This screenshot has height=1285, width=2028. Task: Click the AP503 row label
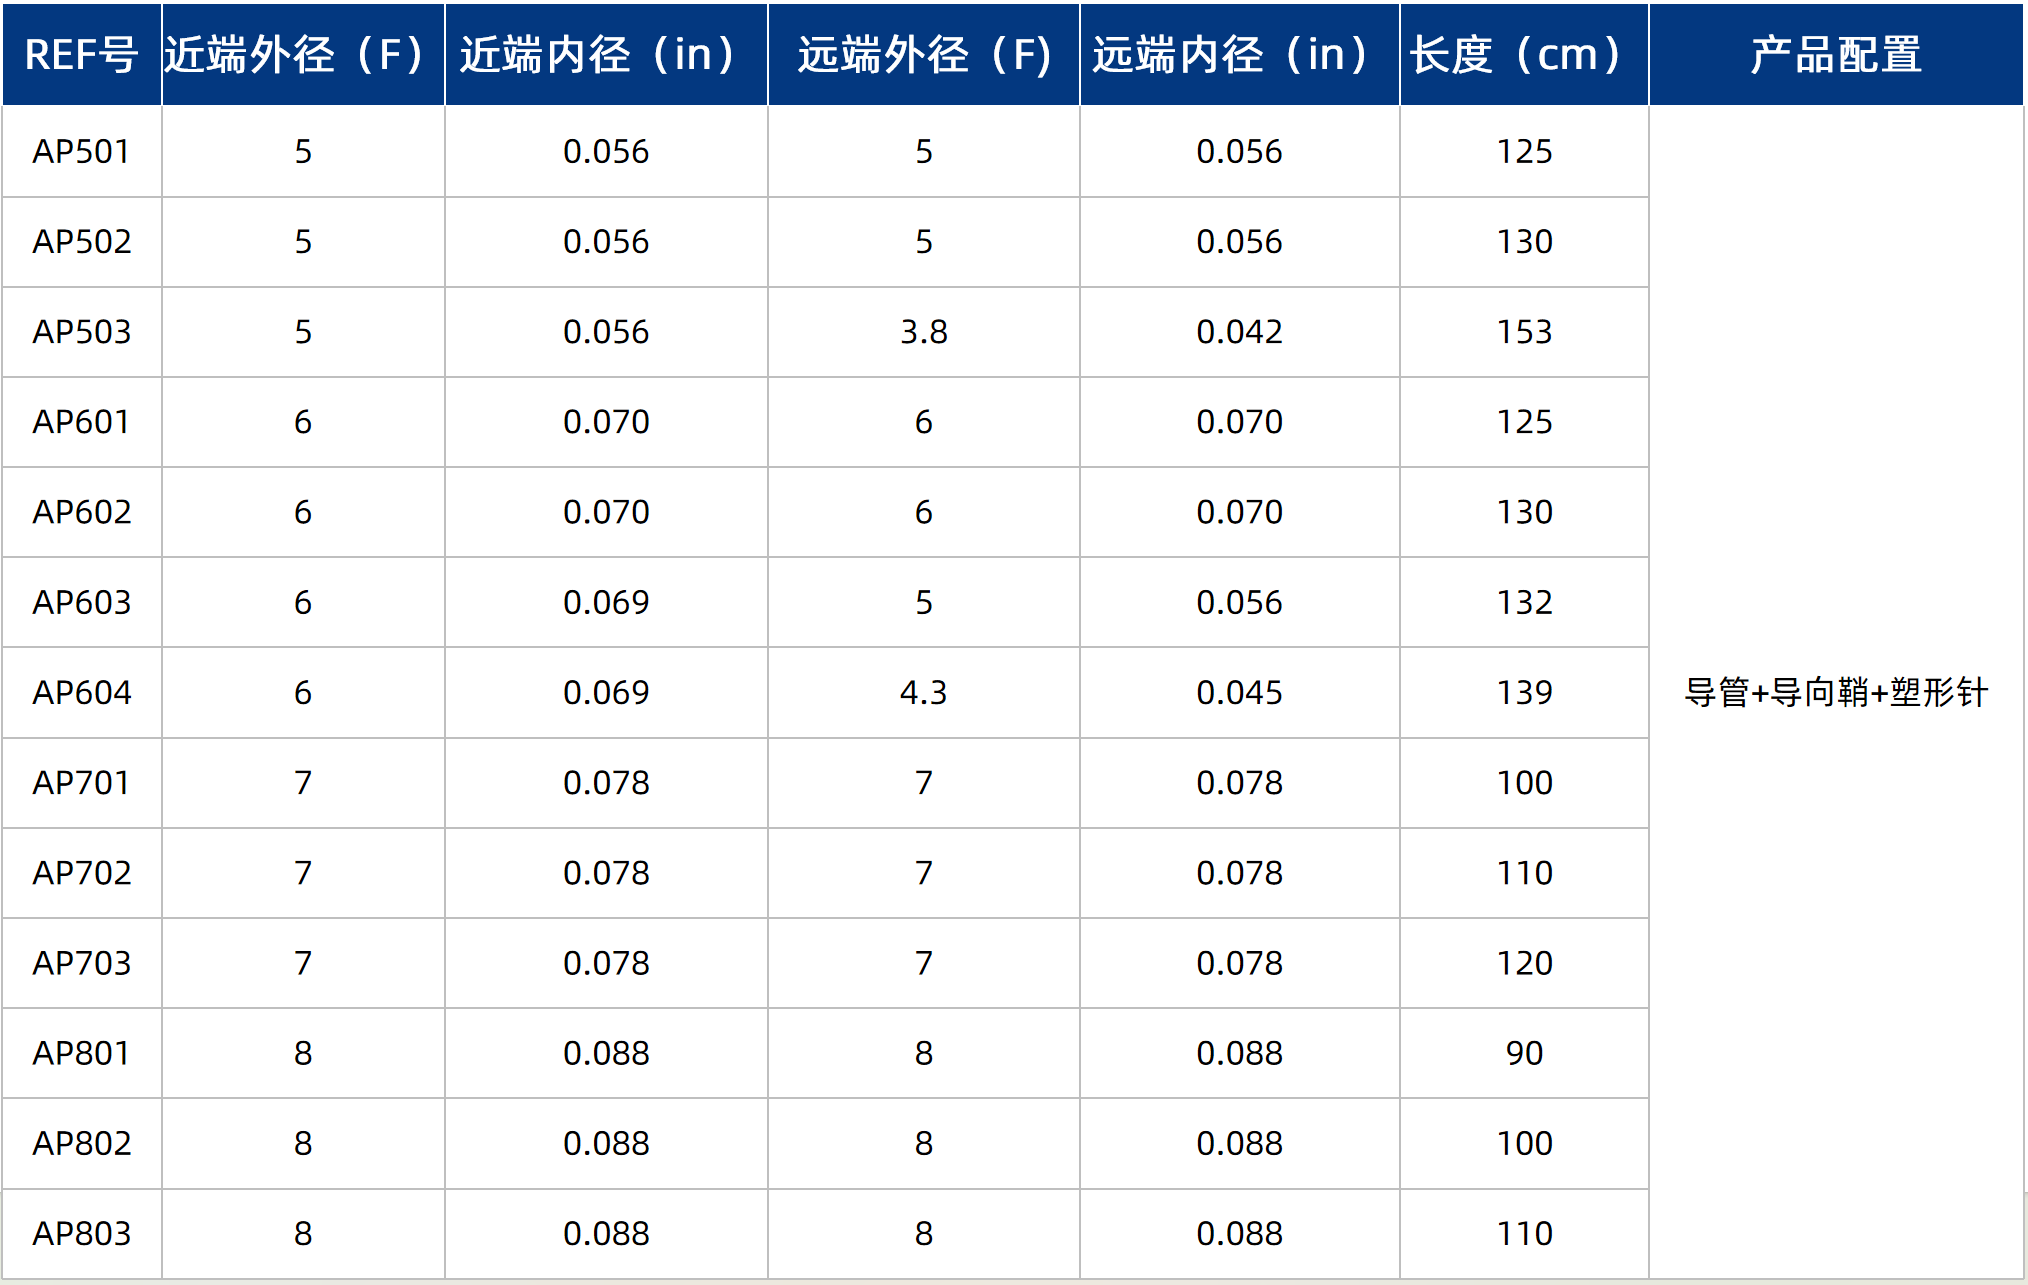click(x=81, y=332)
